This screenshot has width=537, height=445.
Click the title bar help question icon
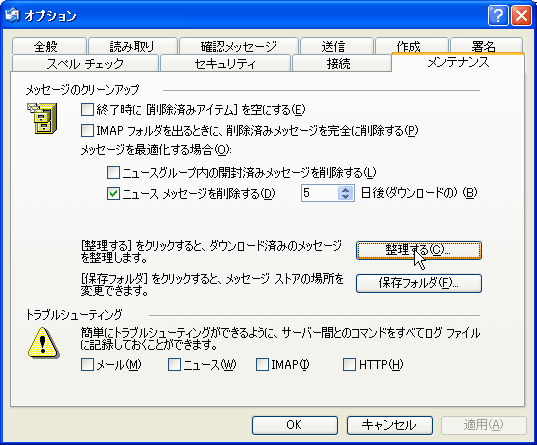tap(498, 16)
